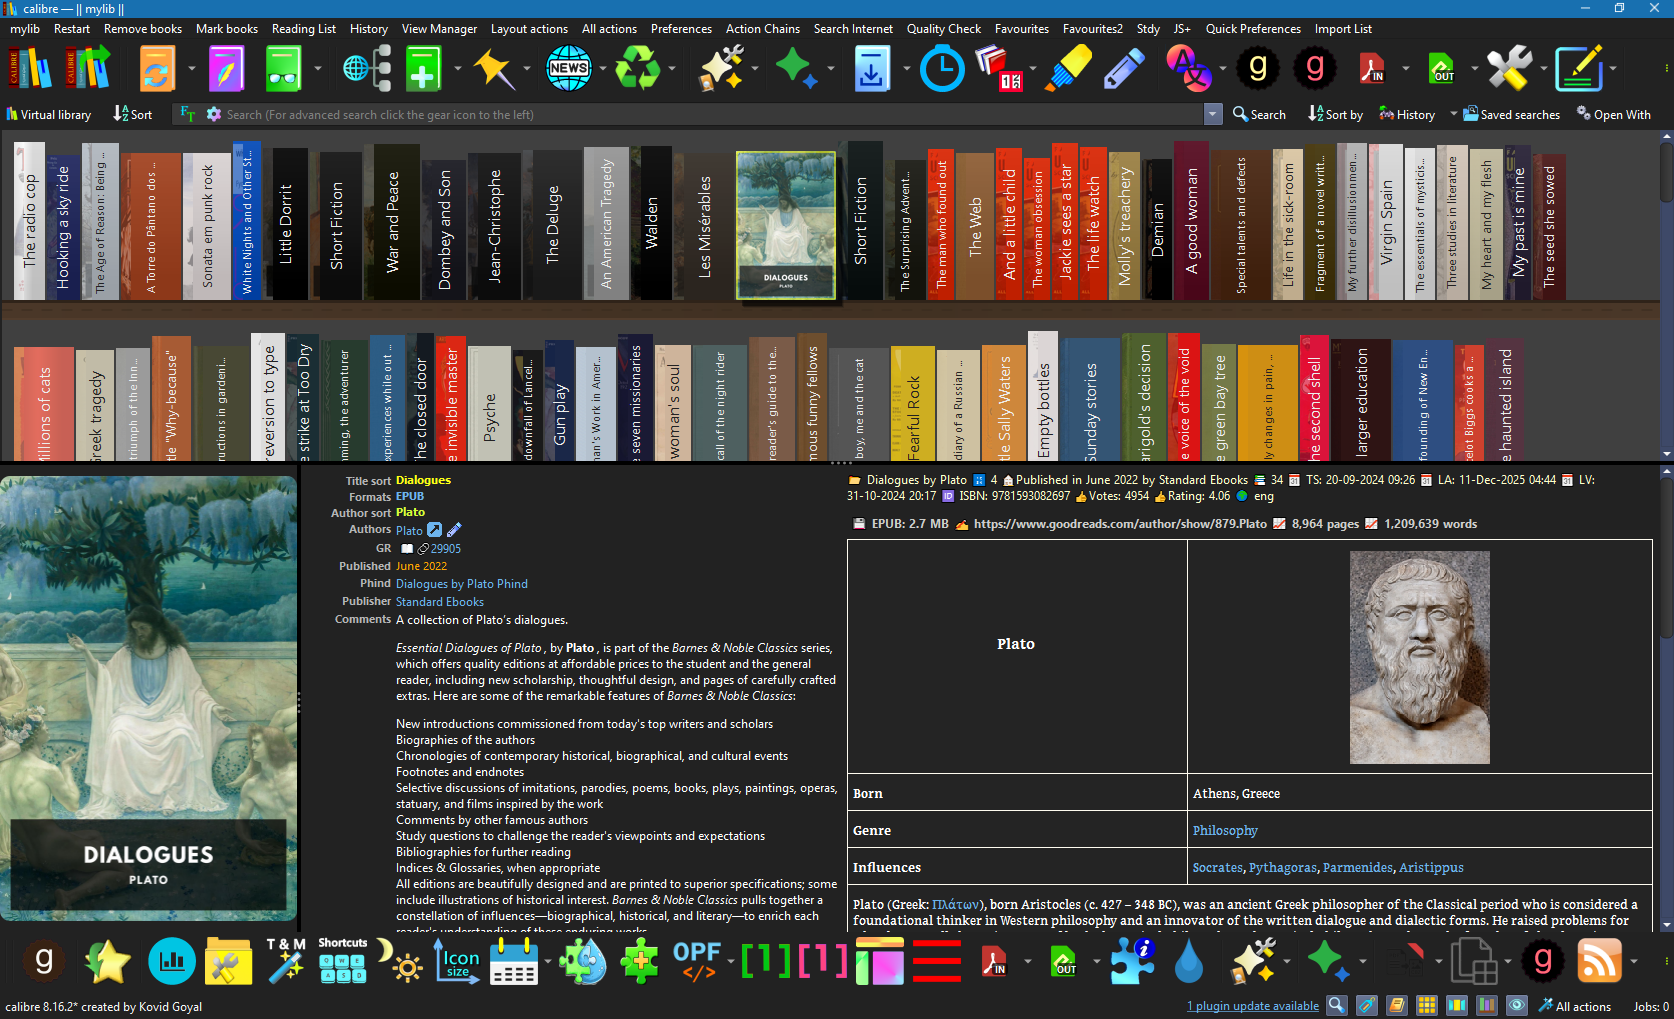
Task: Toggle bookshelf view button in status bar
Action: click(x=1487, y=1005)
